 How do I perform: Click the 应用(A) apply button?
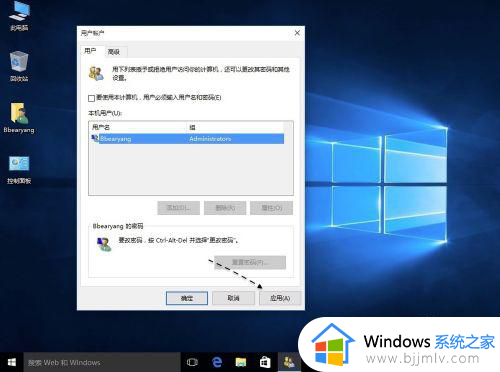[280, 298]
